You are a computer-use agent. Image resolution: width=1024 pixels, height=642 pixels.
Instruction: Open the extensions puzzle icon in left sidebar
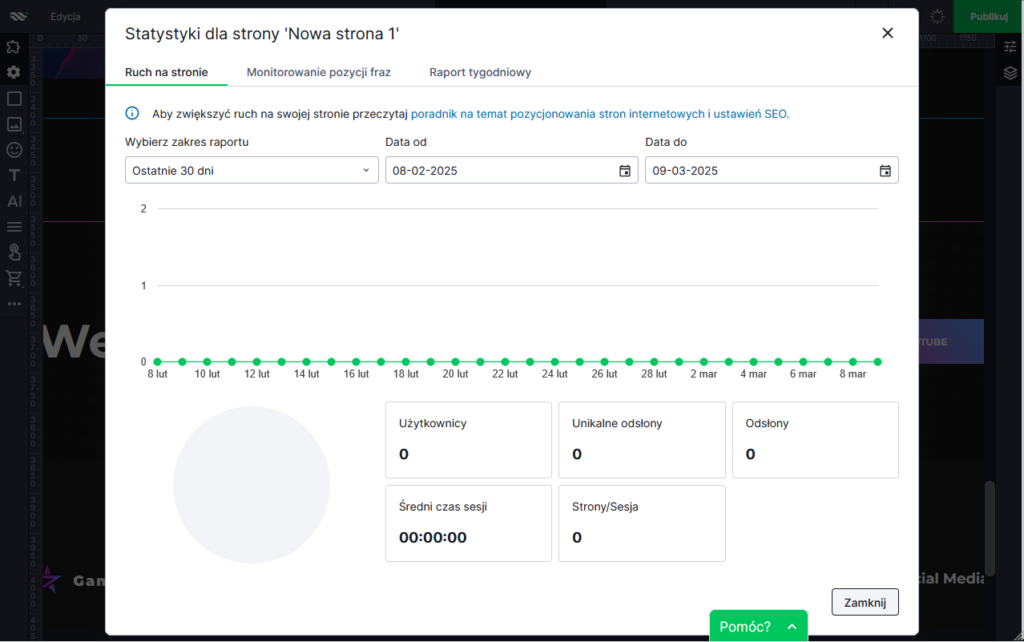[14, 47]
